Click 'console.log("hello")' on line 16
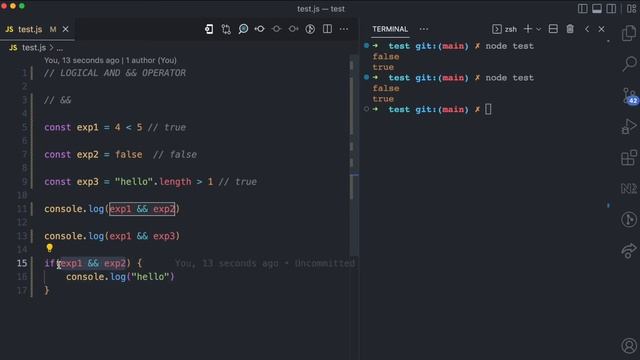Image resolution: width=640 pixels, height=360 pixels. (120, 277)
